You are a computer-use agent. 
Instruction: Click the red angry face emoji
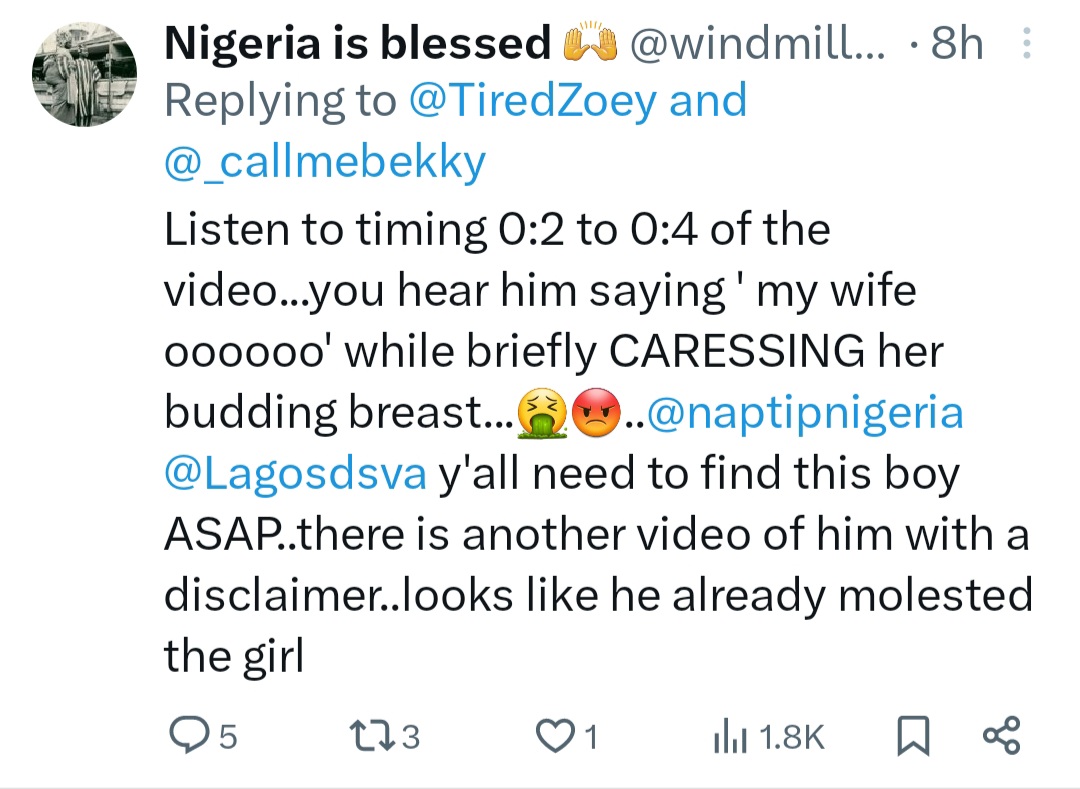pyautogui.click(x=593, y=416)
